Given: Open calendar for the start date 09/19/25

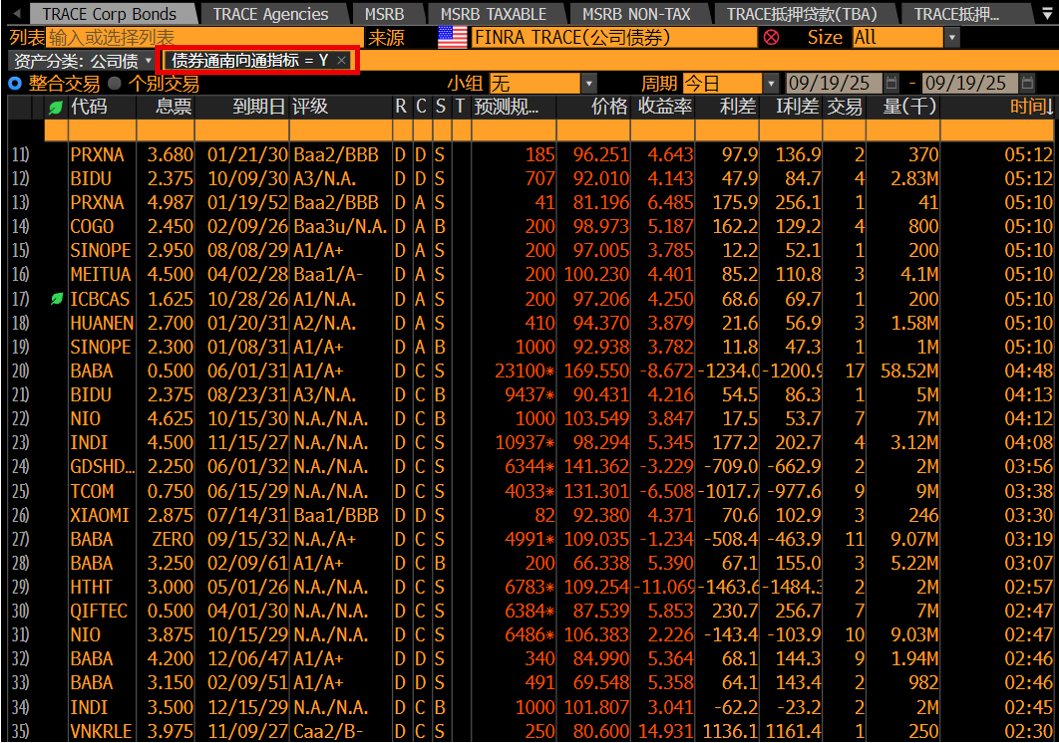Looking at the screenshot, I should (893, 83).
